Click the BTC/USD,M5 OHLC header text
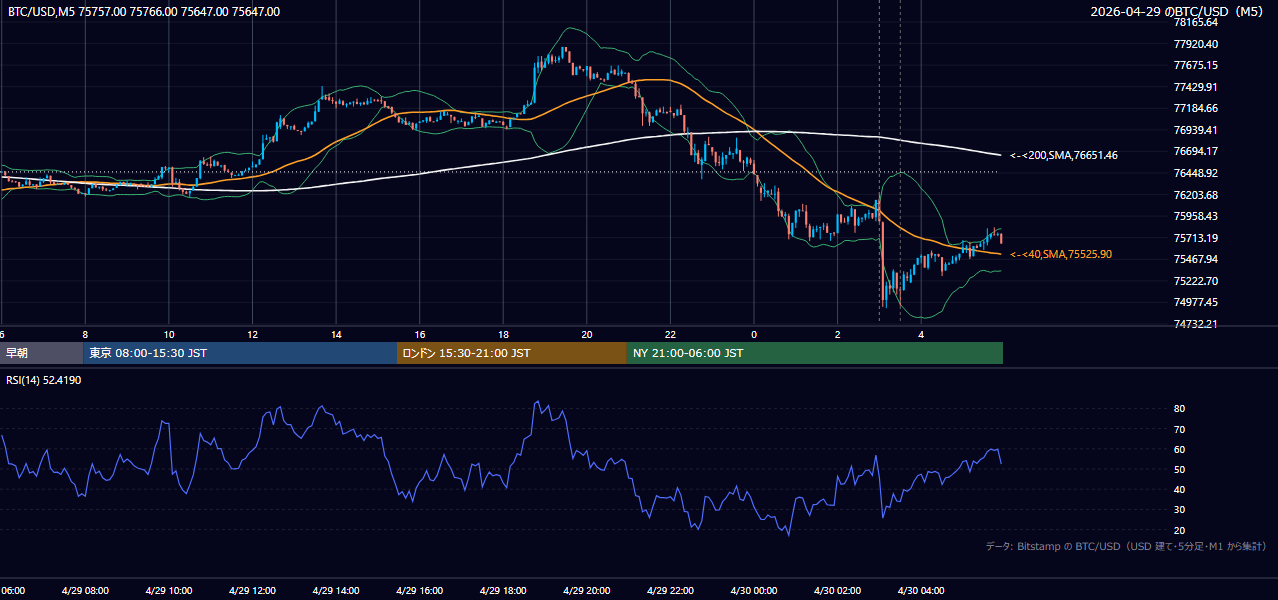Viewport: 1278px width, 600px height. pyautogui.click(x=144, y=12)
